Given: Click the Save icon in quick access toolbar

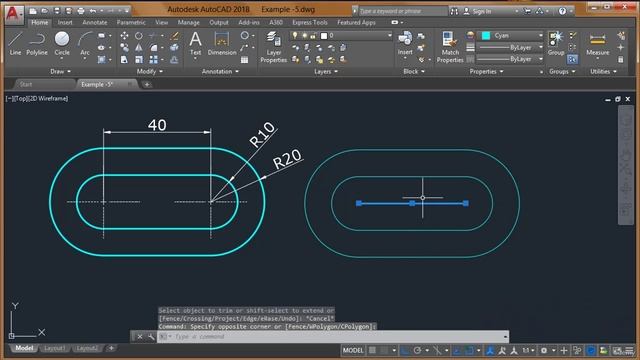Looking at the screenshot, I should pyautogui.click(x=57, y=11).
